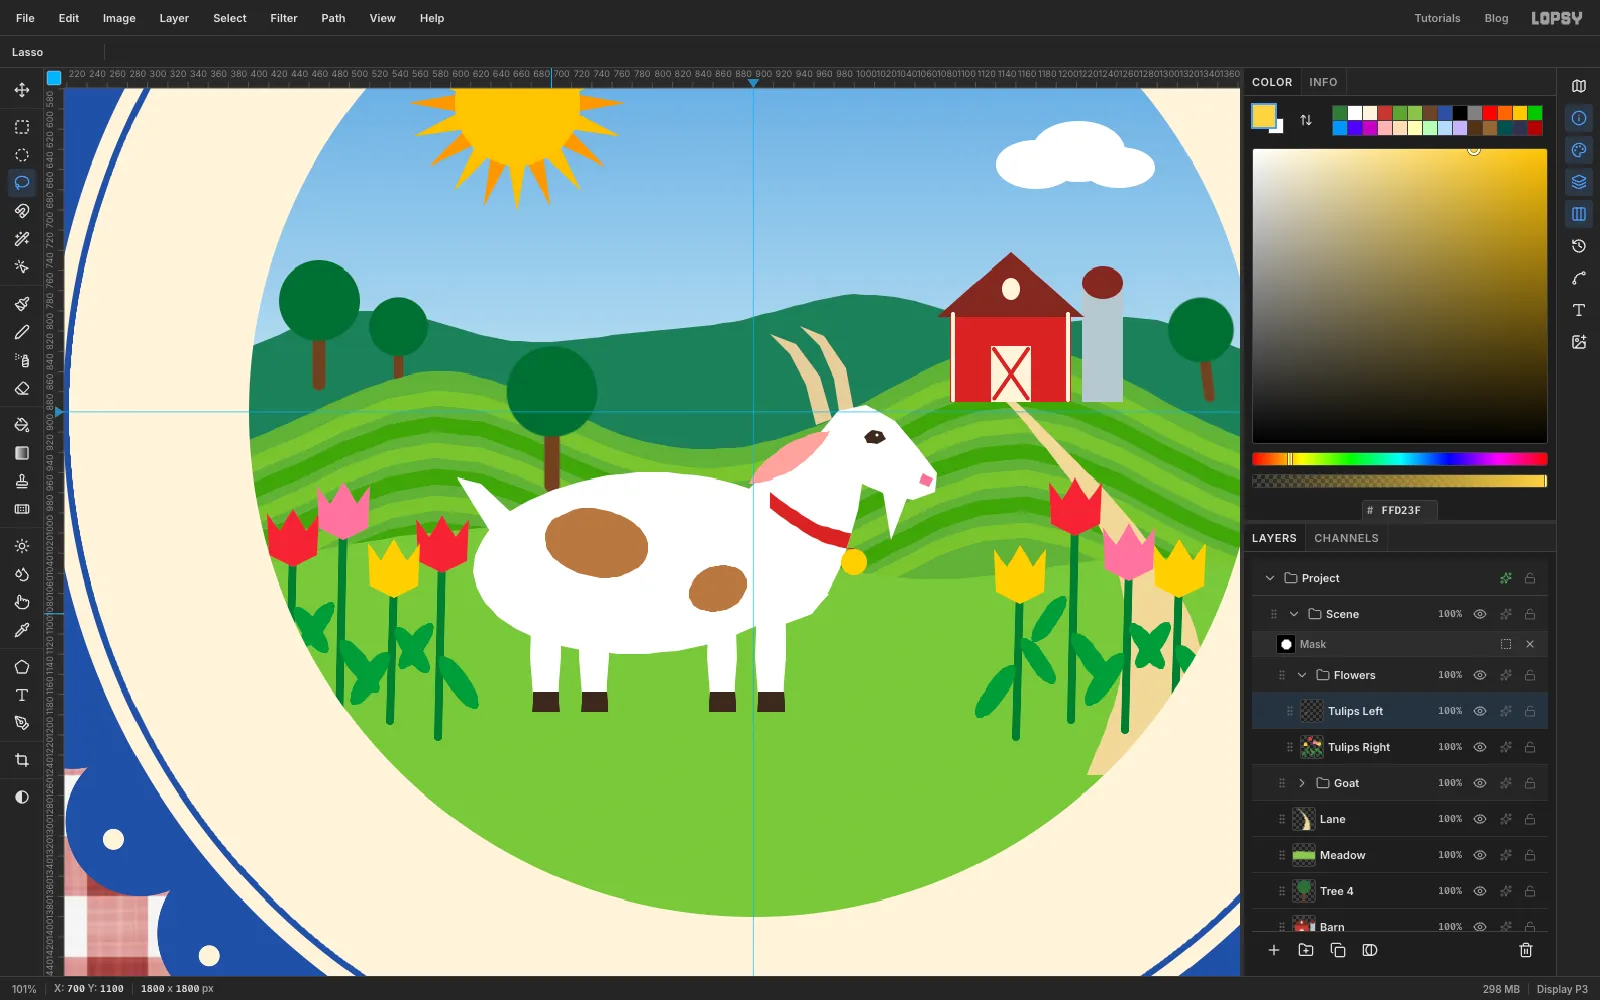Duplicate the selected layer icon
Image resolution: width=1600 pixels, height=1000 pixels.
tap(1338, 950)
